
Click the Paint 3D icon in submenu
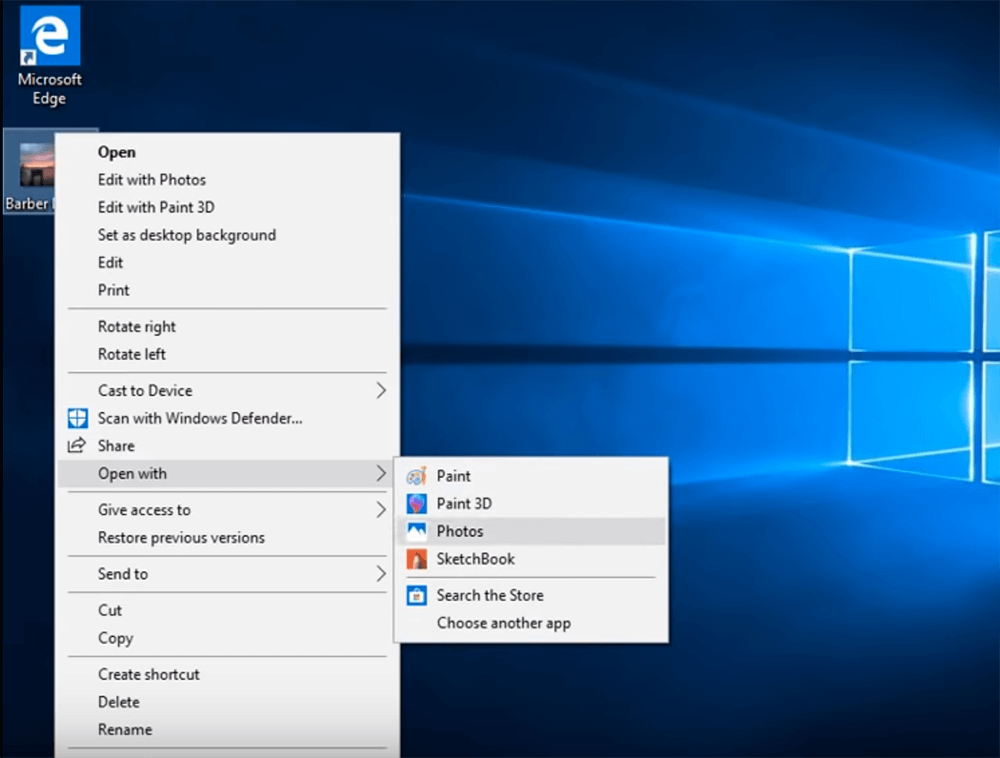pos(416,504)
